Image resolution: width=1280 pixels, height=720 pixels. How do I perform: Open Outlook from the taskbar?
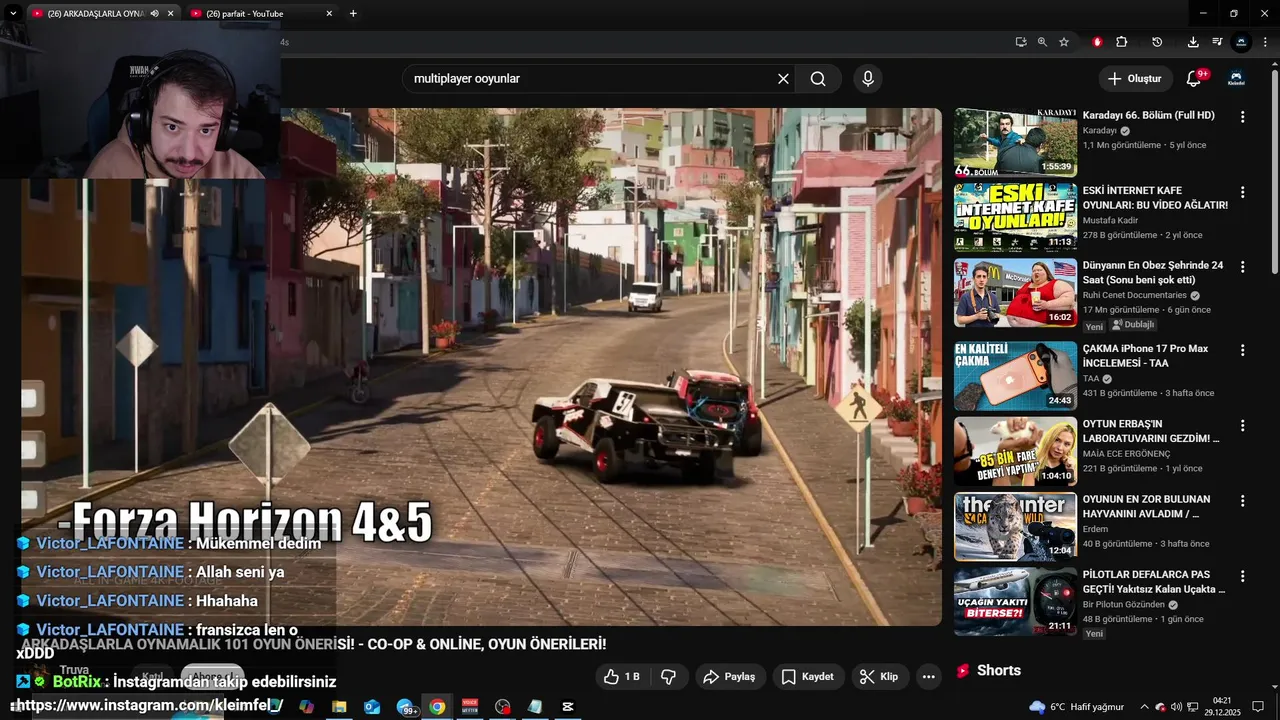point(372,707)
